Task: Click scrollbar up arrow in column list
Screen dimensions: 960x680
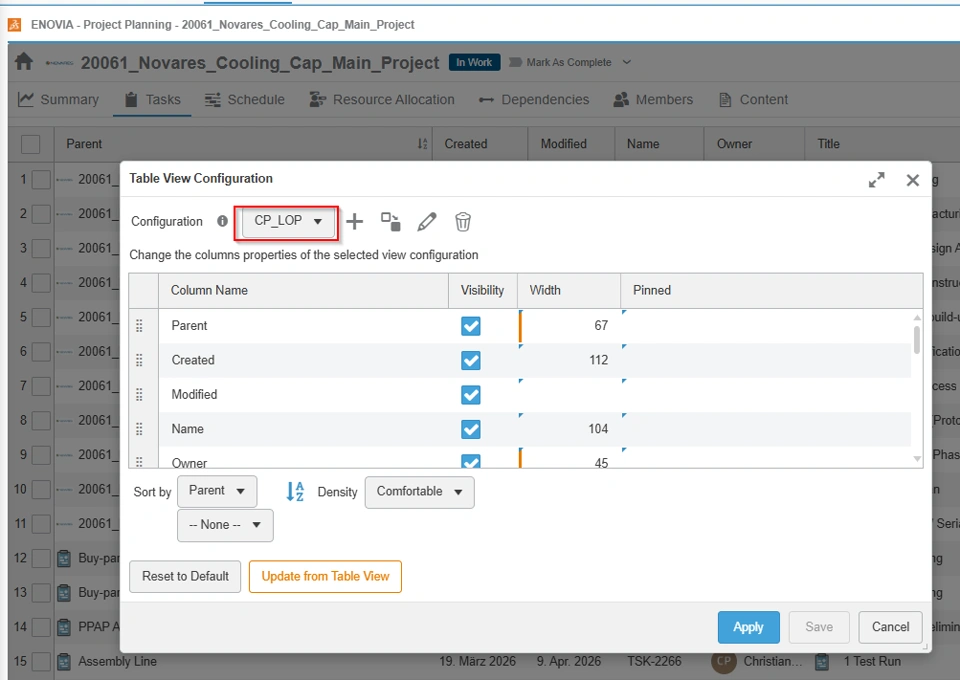Action: click(917, 317)
